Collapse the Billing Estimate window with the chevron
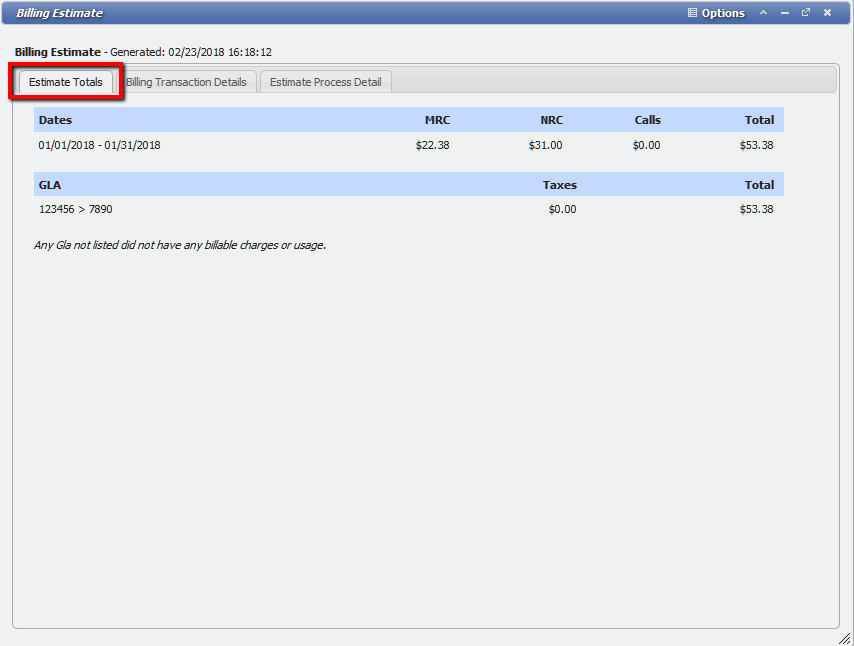The height and width of the screenshot is (646, 854). pos(762,13)
